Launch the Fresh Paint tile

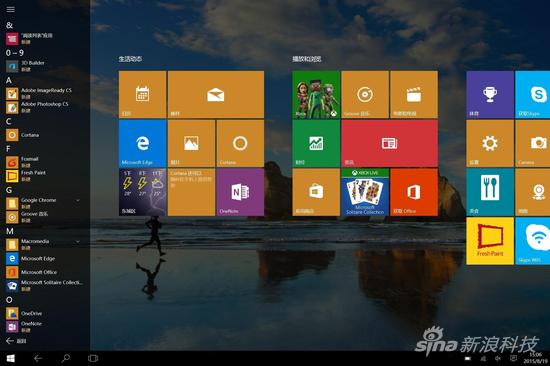point(490,241)
